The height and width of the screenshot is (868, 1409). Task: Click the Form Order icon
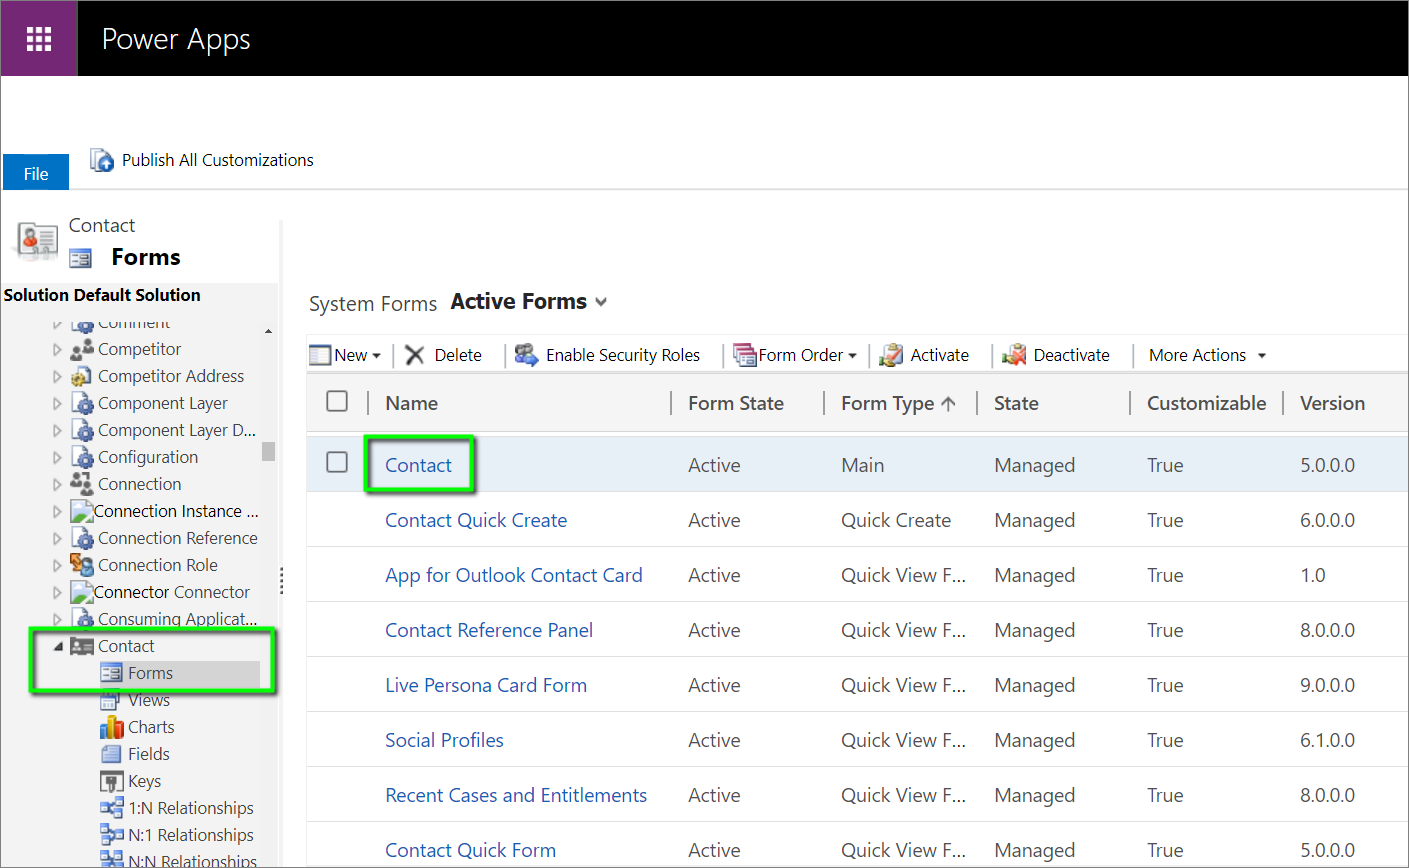point(744,355)
